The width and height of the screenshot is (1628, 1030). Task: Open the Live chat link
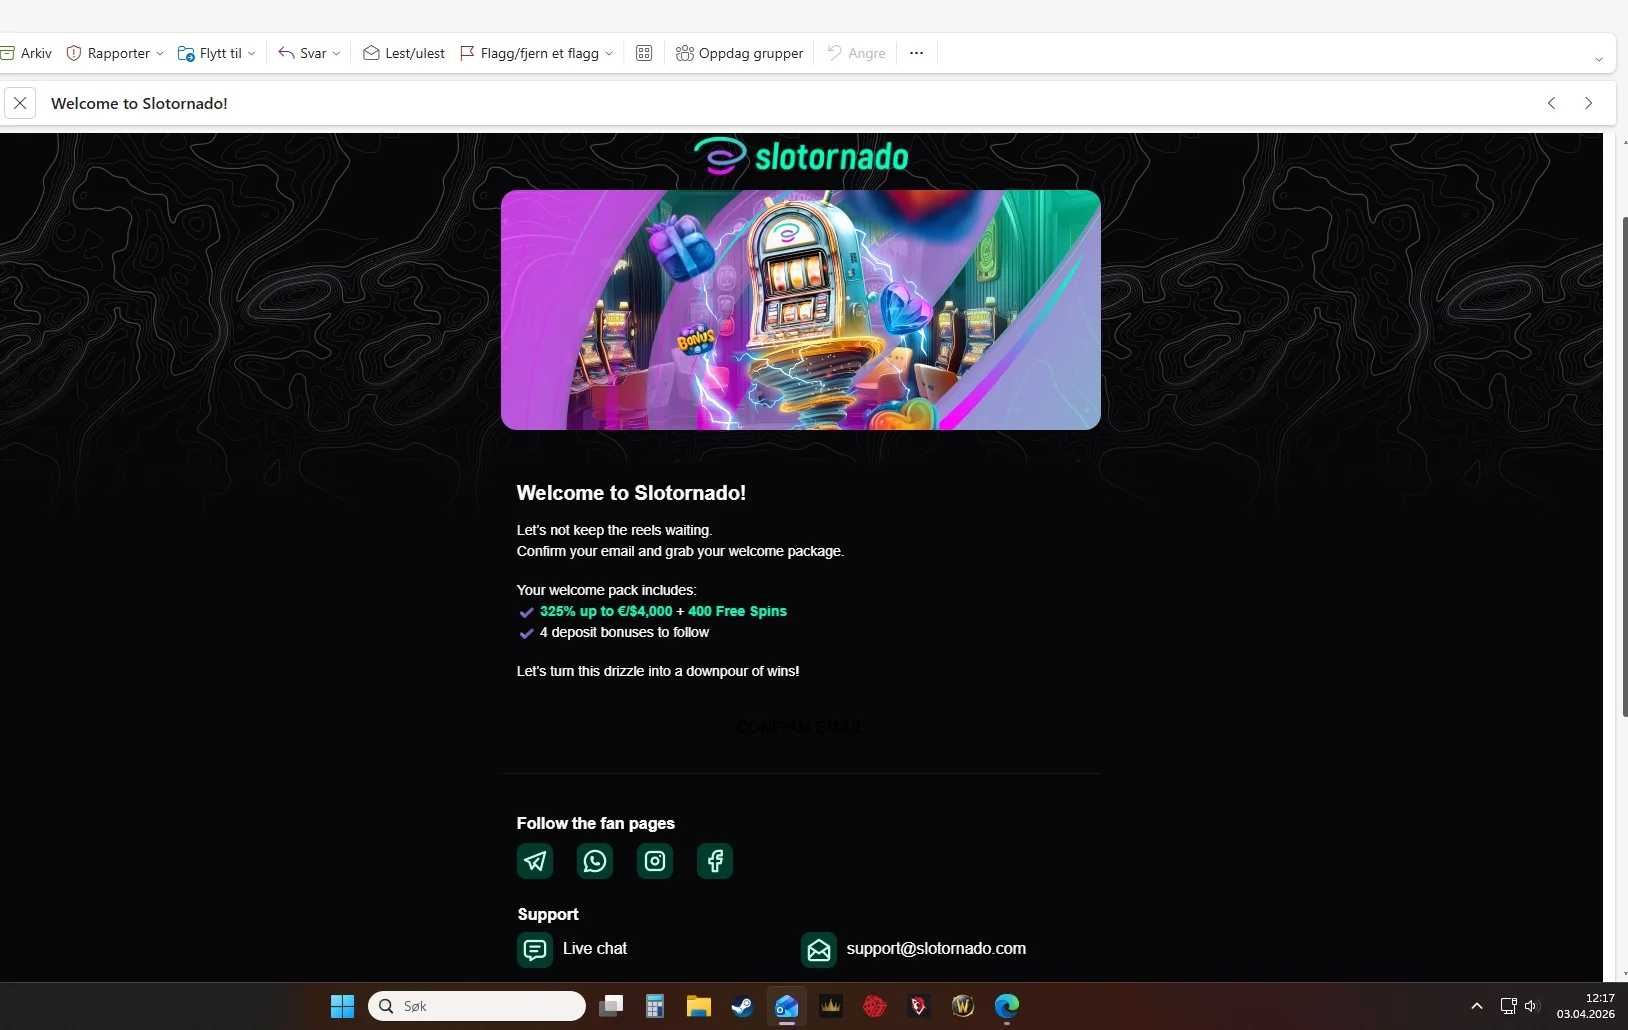pos(595,948)
